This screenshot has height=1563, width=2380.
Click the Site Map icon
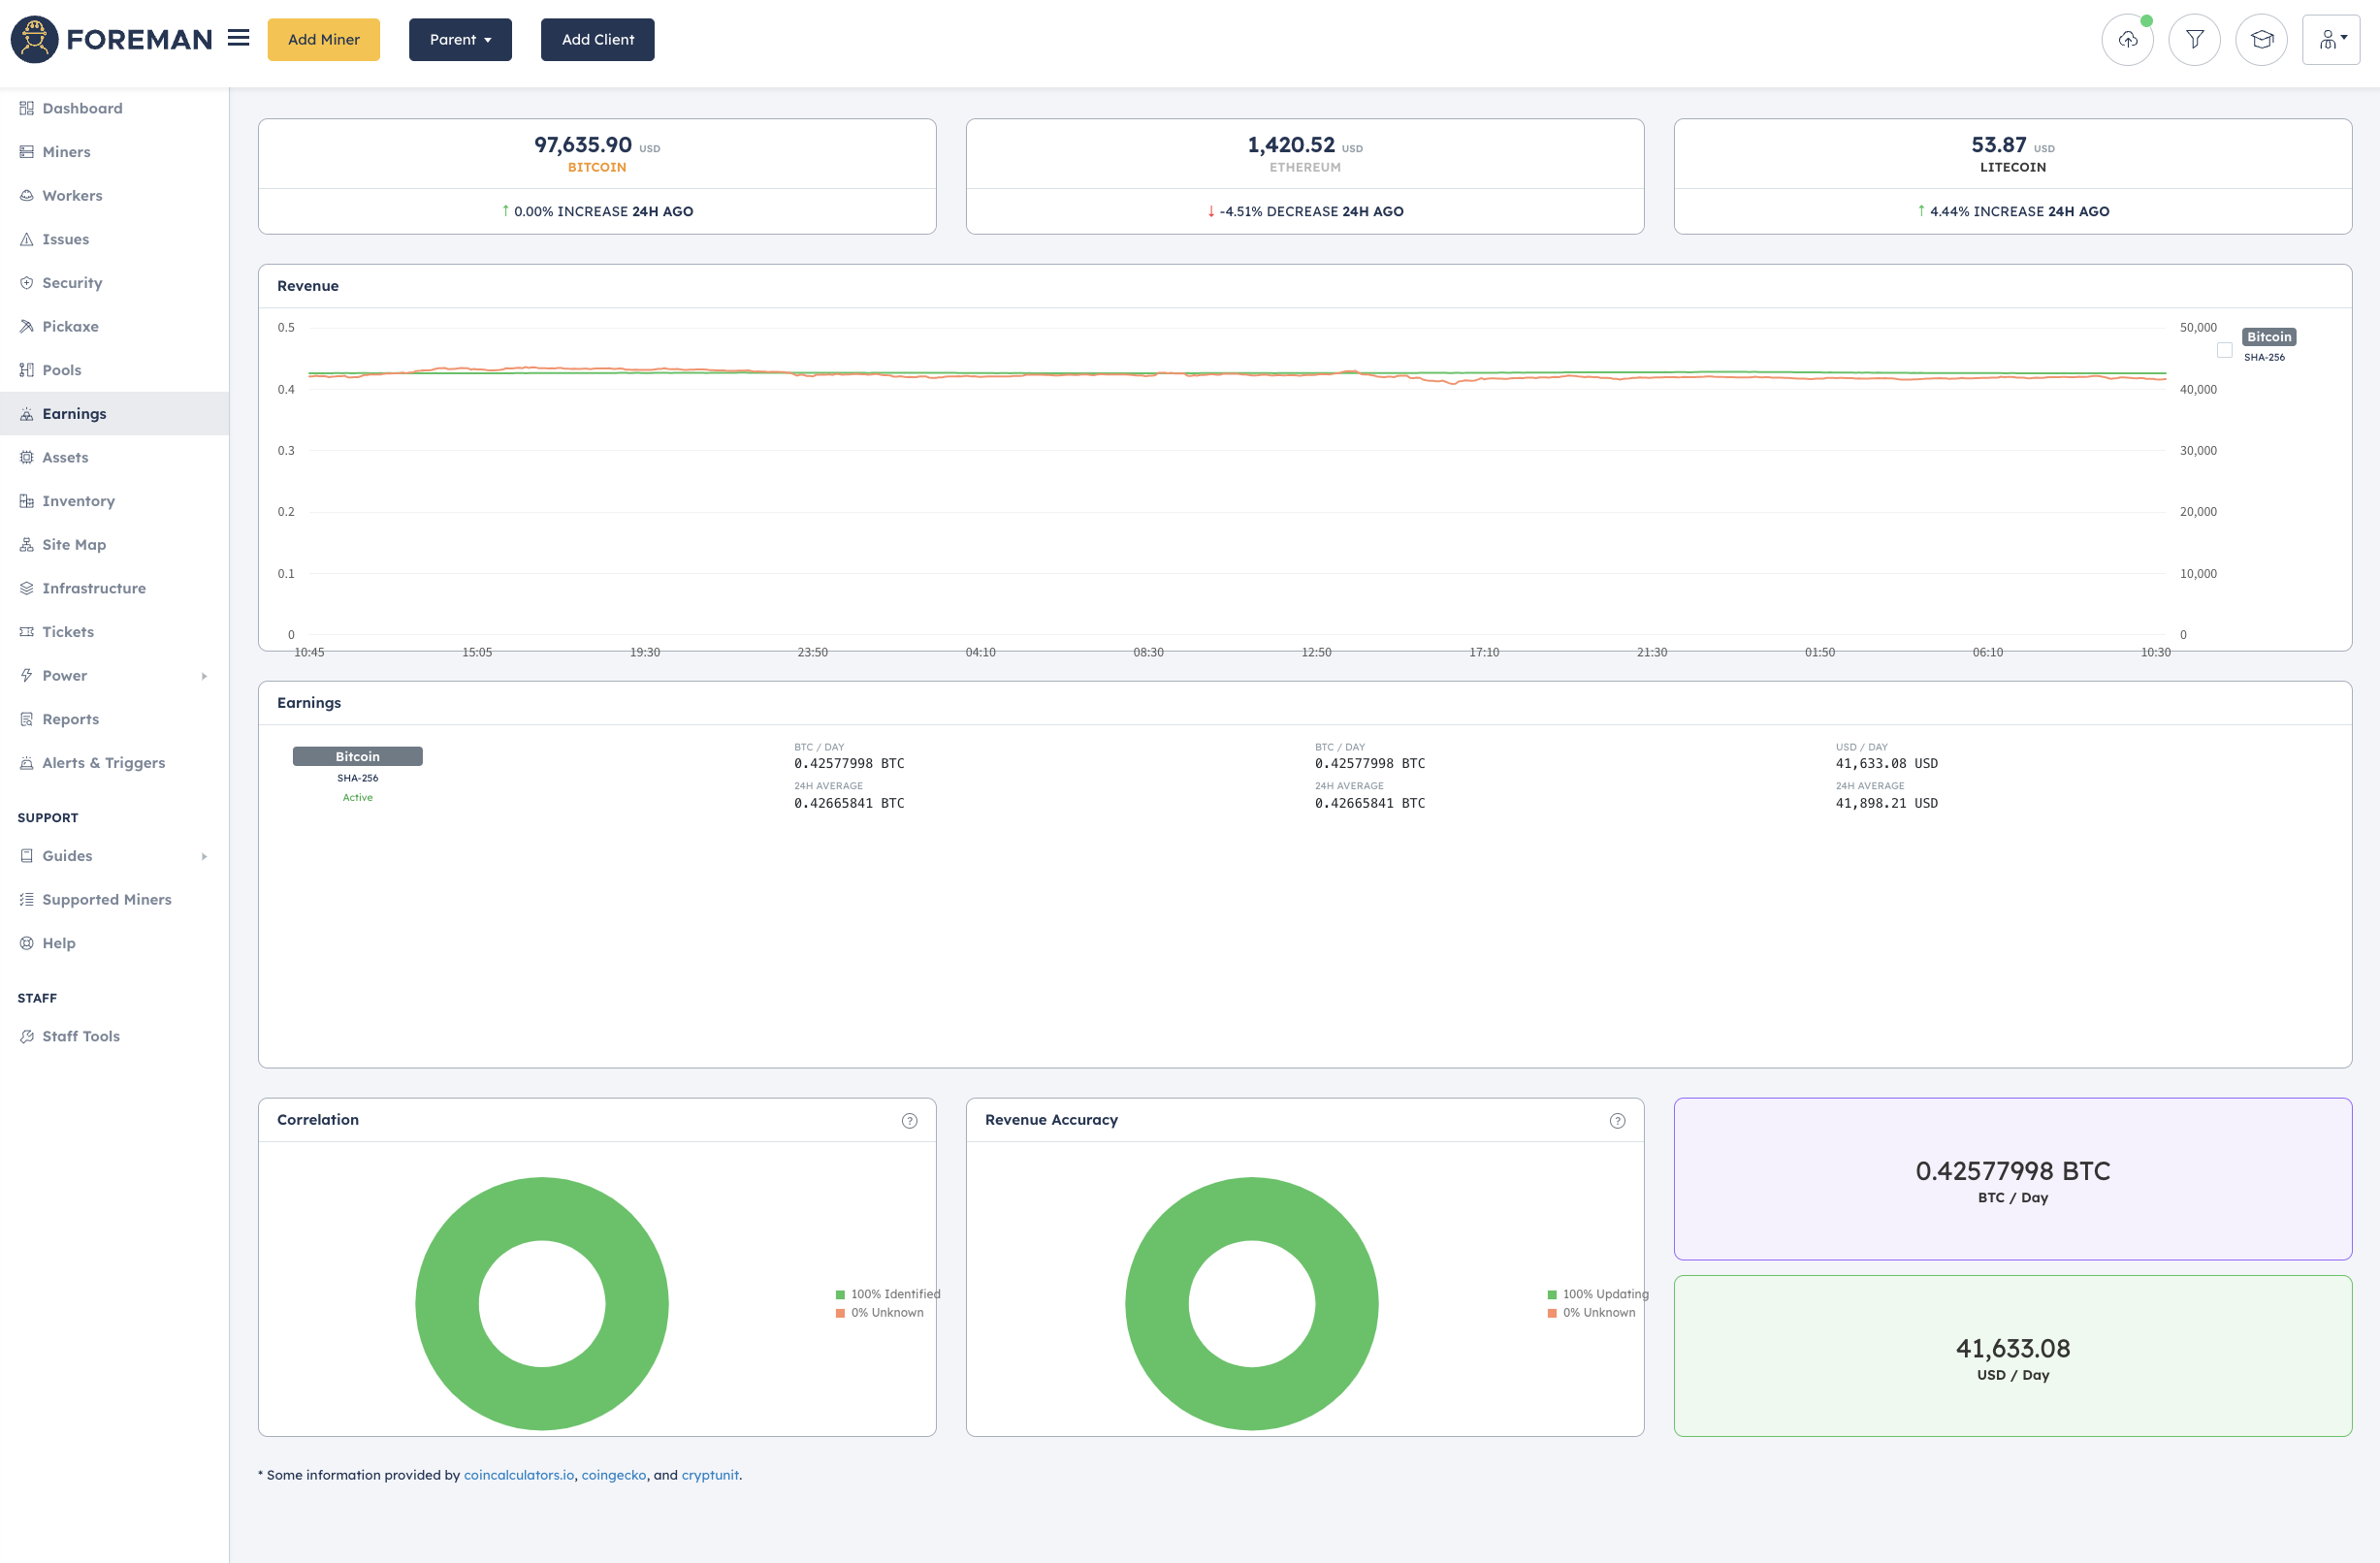coord(27,545)
